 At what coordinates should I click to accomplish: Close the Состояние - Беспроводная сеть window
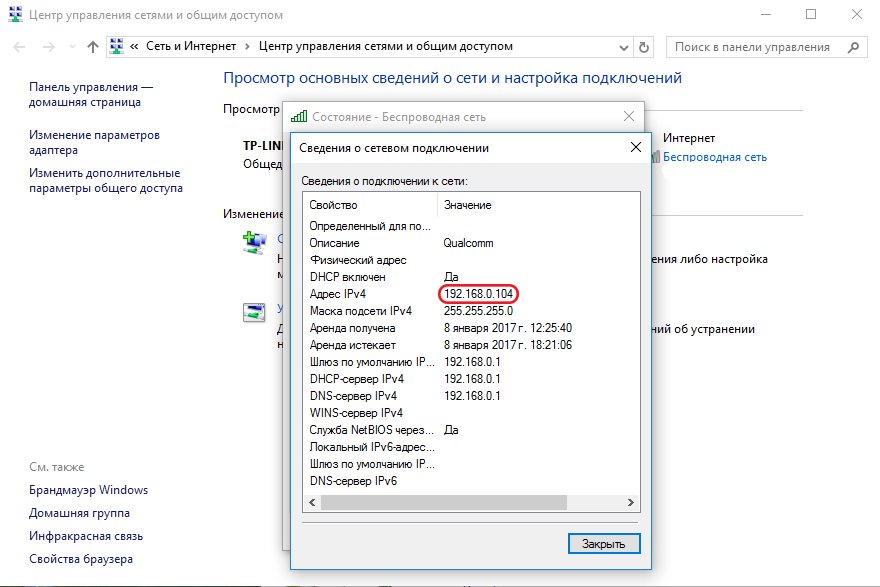[x=628, y=117]
